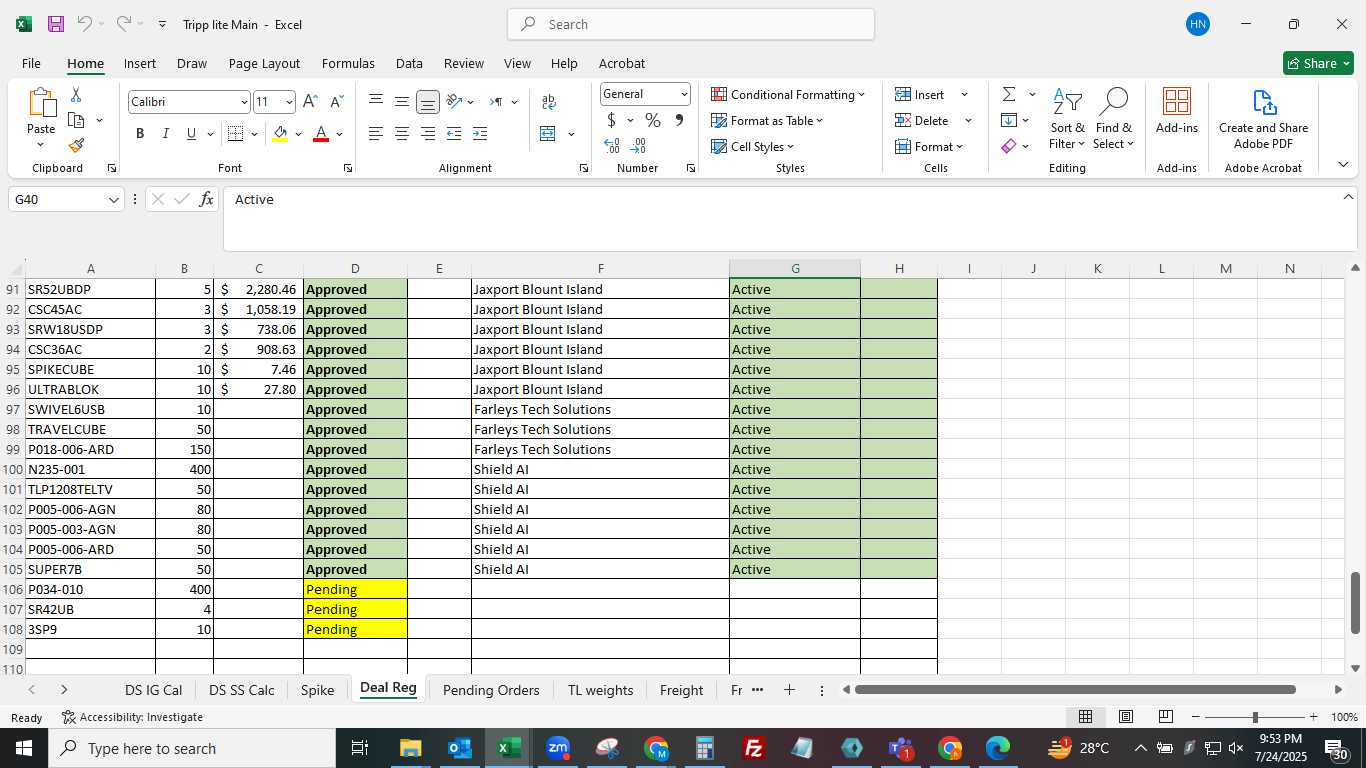Open Zoom app from the taskbar
Viewport: 1366px width, 768px height.
pyautogui.click(x=558, y=748)
